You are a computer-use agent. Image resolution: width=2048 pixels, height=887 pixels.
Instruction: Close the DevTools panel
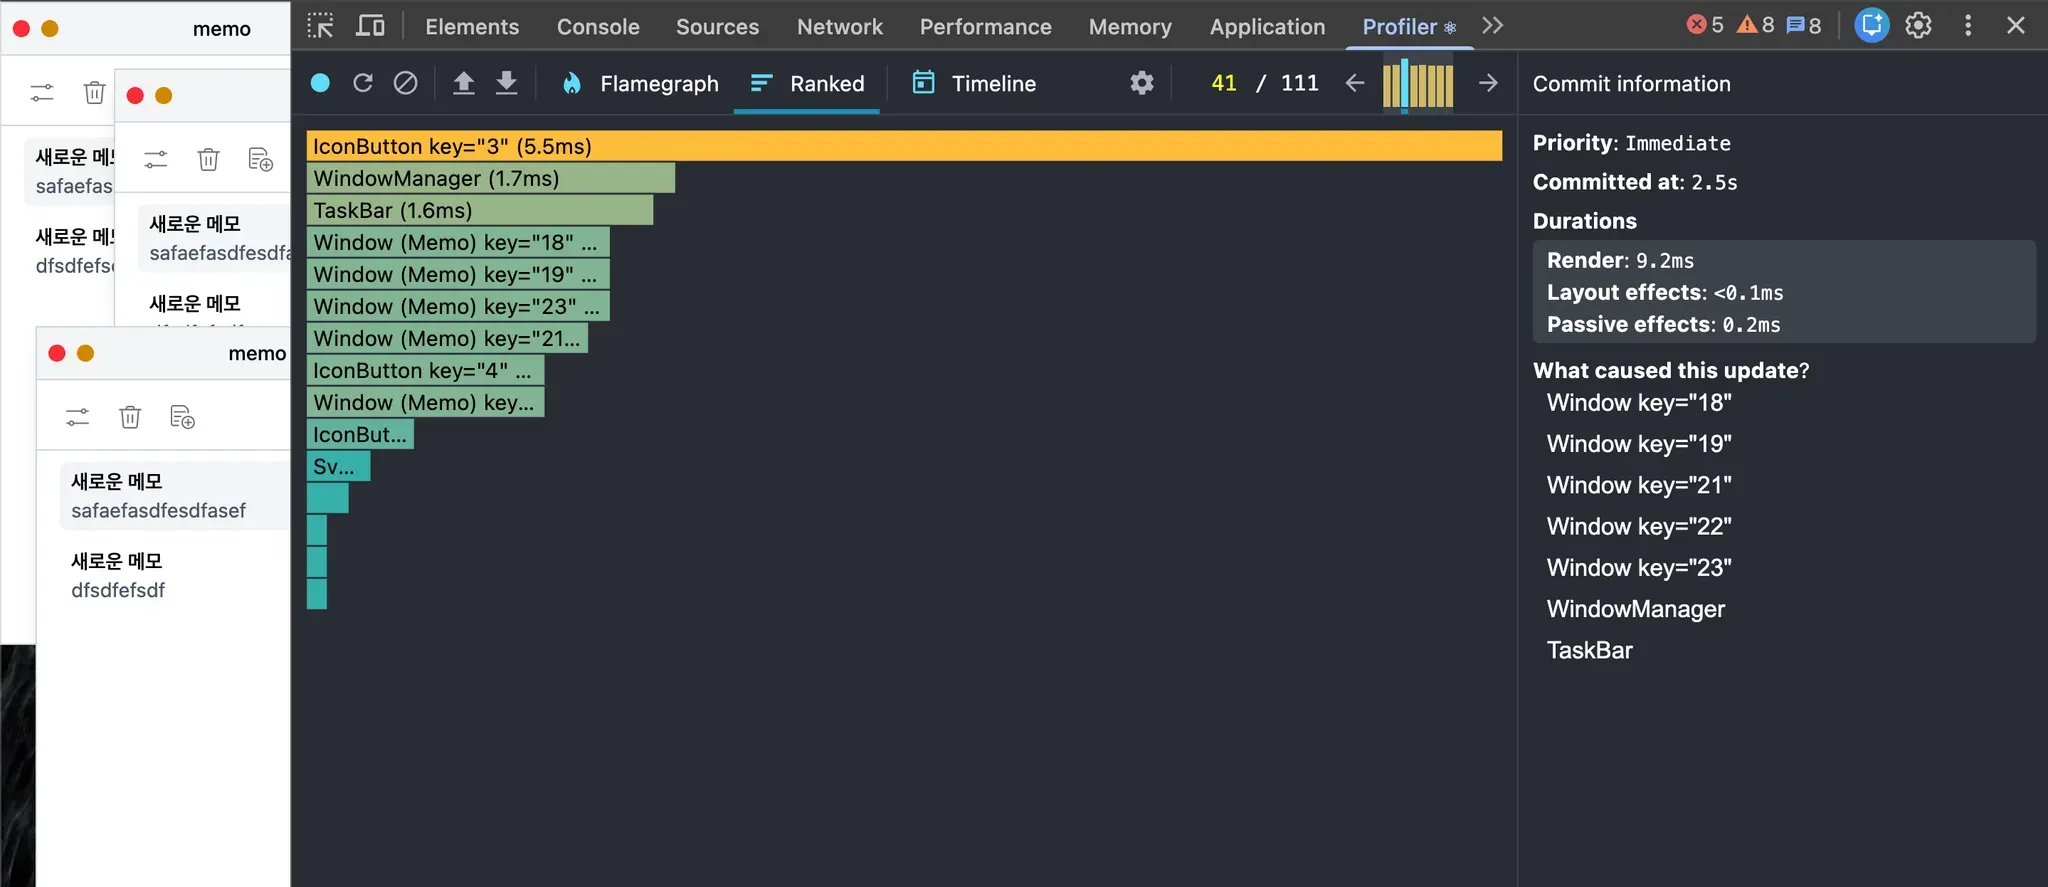click(x=2016, y=26)
